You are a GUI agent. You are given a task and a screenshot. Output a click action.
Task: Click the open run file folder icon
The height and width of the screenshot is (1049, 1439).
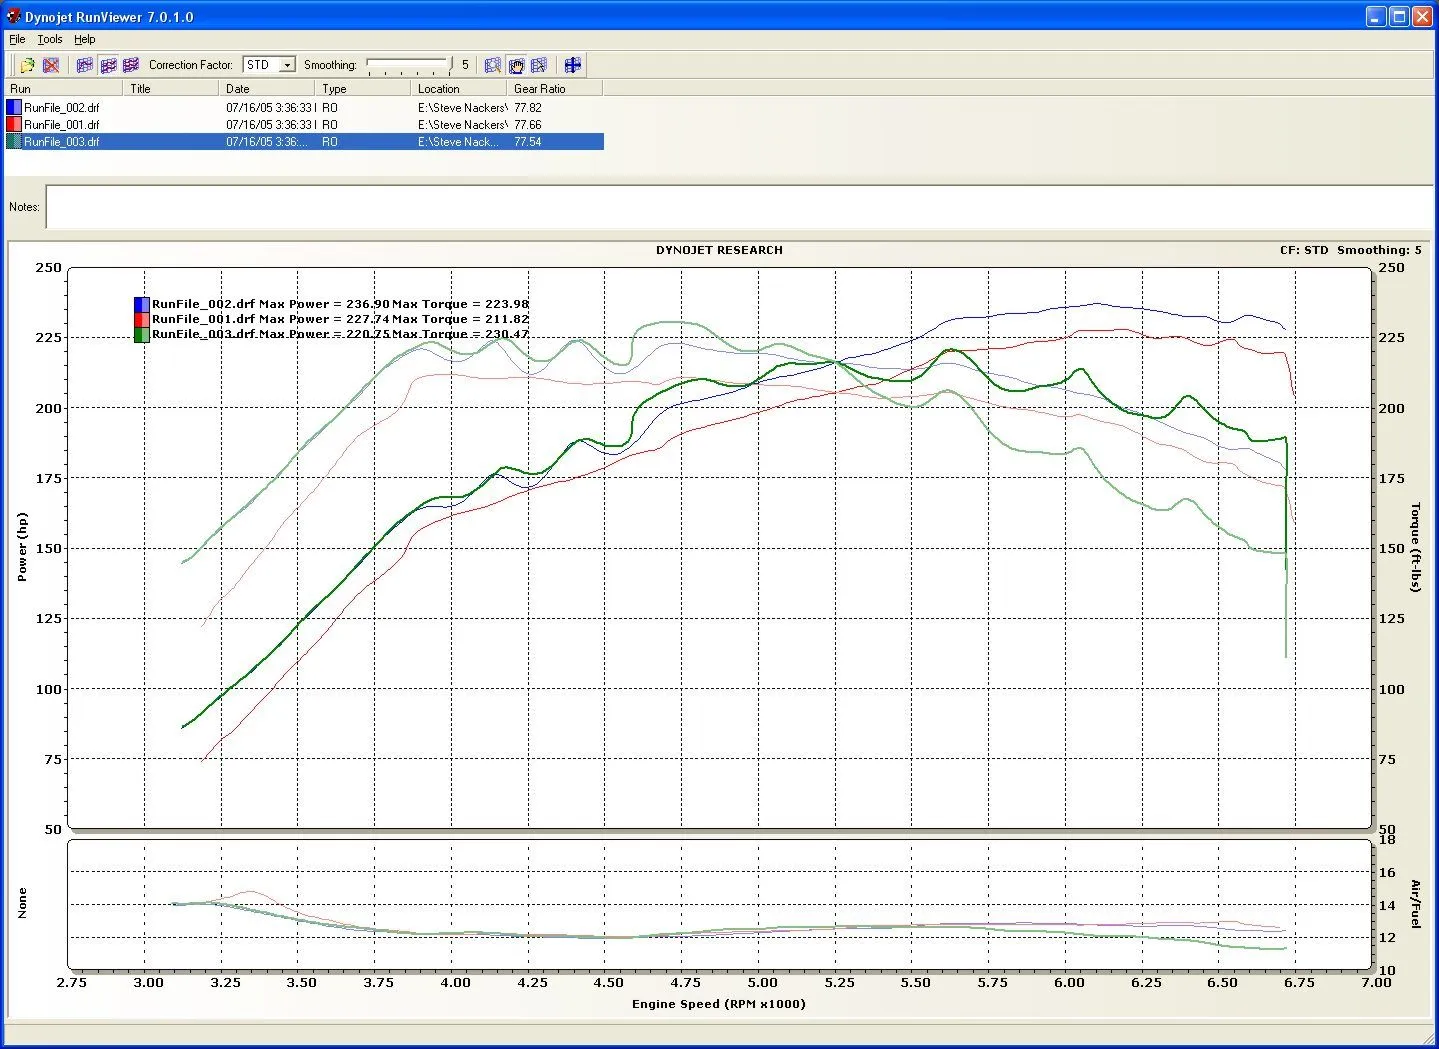27,65
